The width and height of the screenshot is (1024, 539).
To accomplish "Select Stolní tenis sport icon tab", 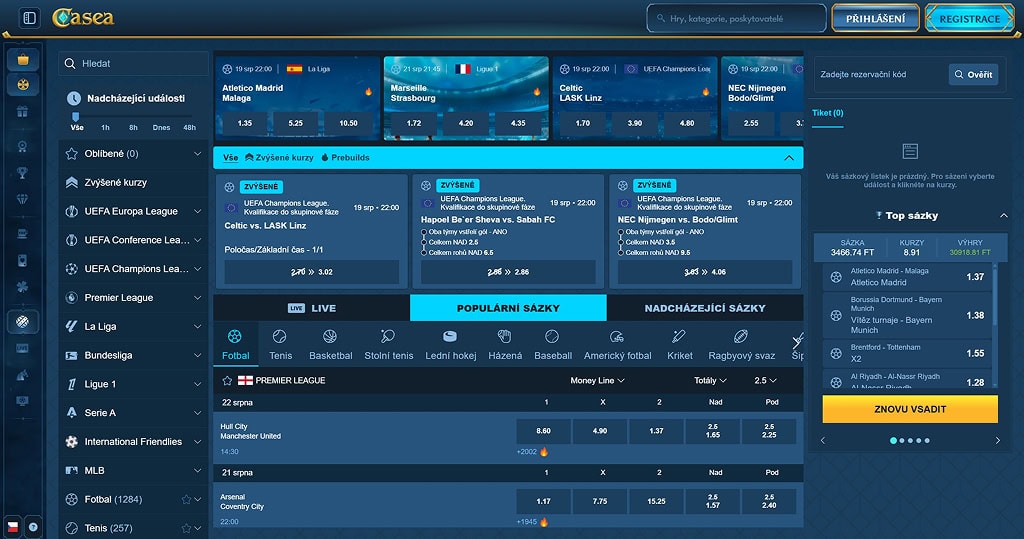I will pyautogui.click(x=389, y=344).
